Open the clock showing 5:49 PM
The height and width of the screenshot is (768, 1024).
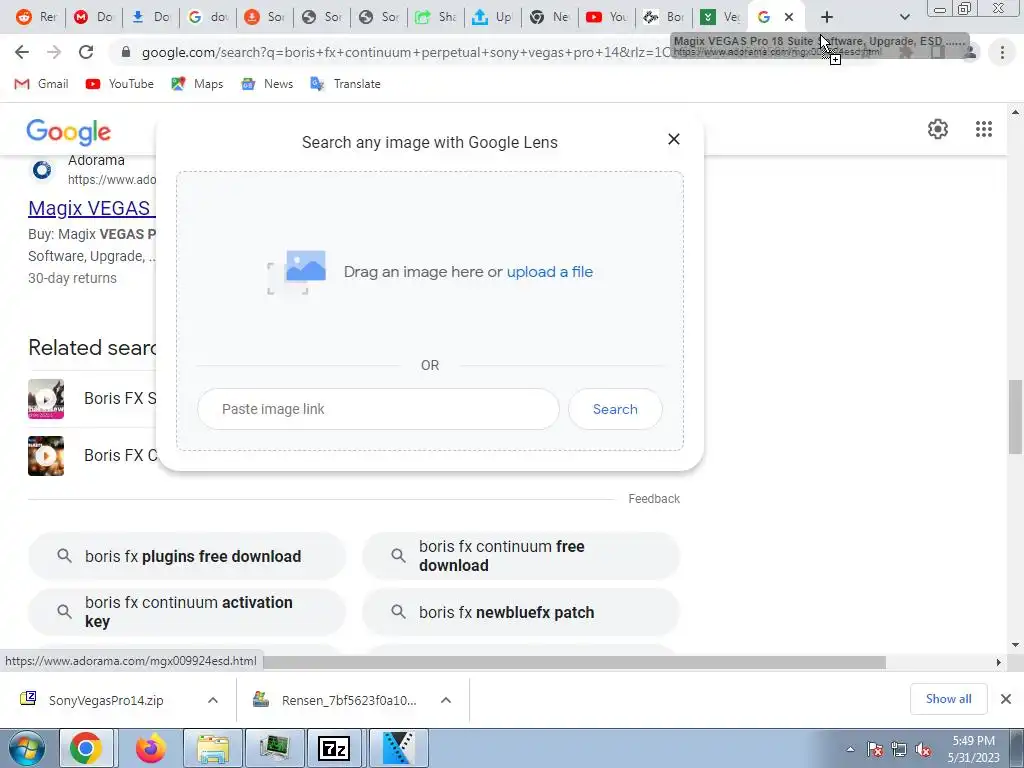pyautogui.click(x=974, y=749)
